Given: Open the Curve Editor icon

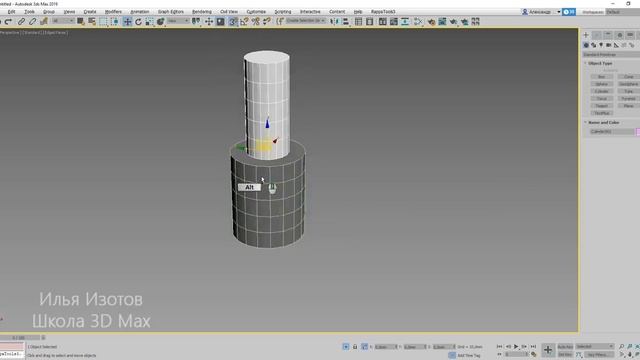Looking at the screenshot, I should point(393,21).
